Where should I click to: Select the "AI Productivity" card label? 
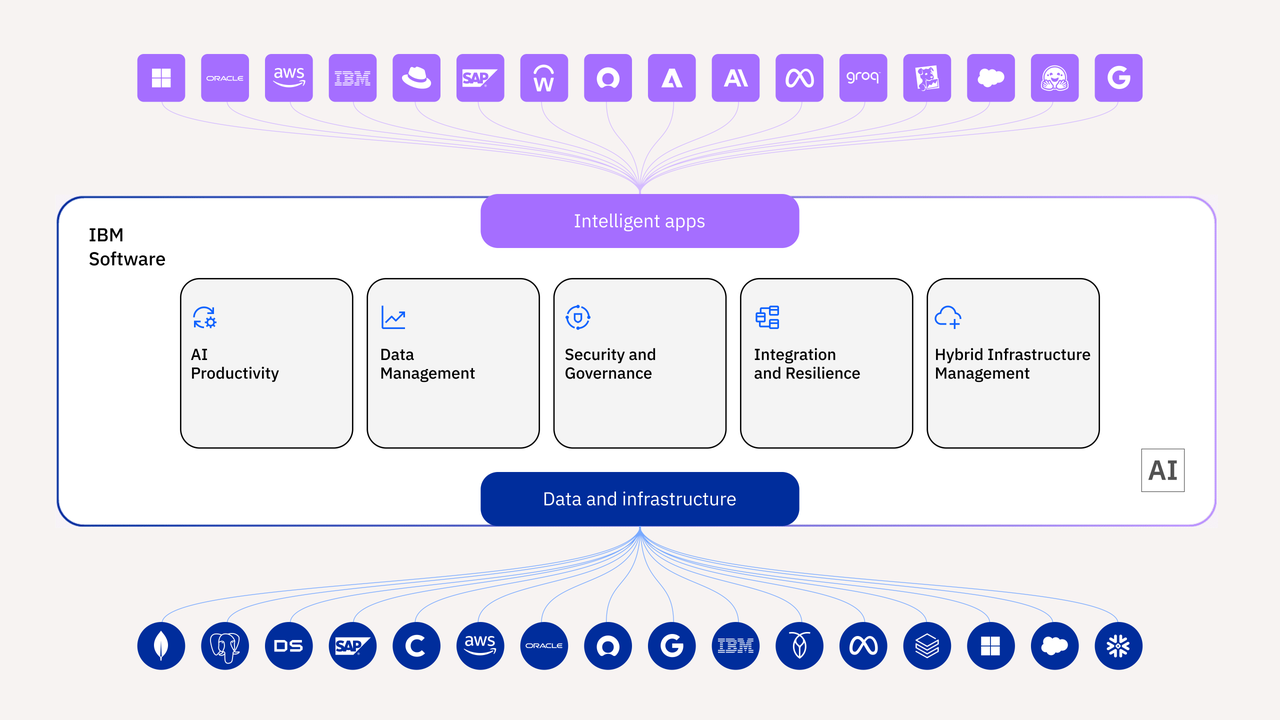point(235,364)
